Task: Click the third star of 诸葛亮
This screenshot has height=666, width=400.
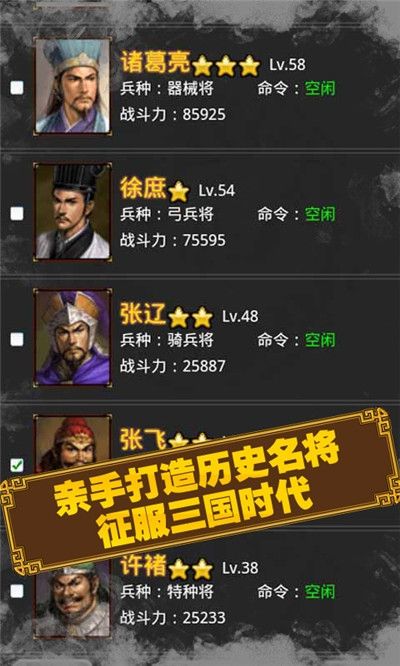Action: pyautogui.click(x=250, y=66)
